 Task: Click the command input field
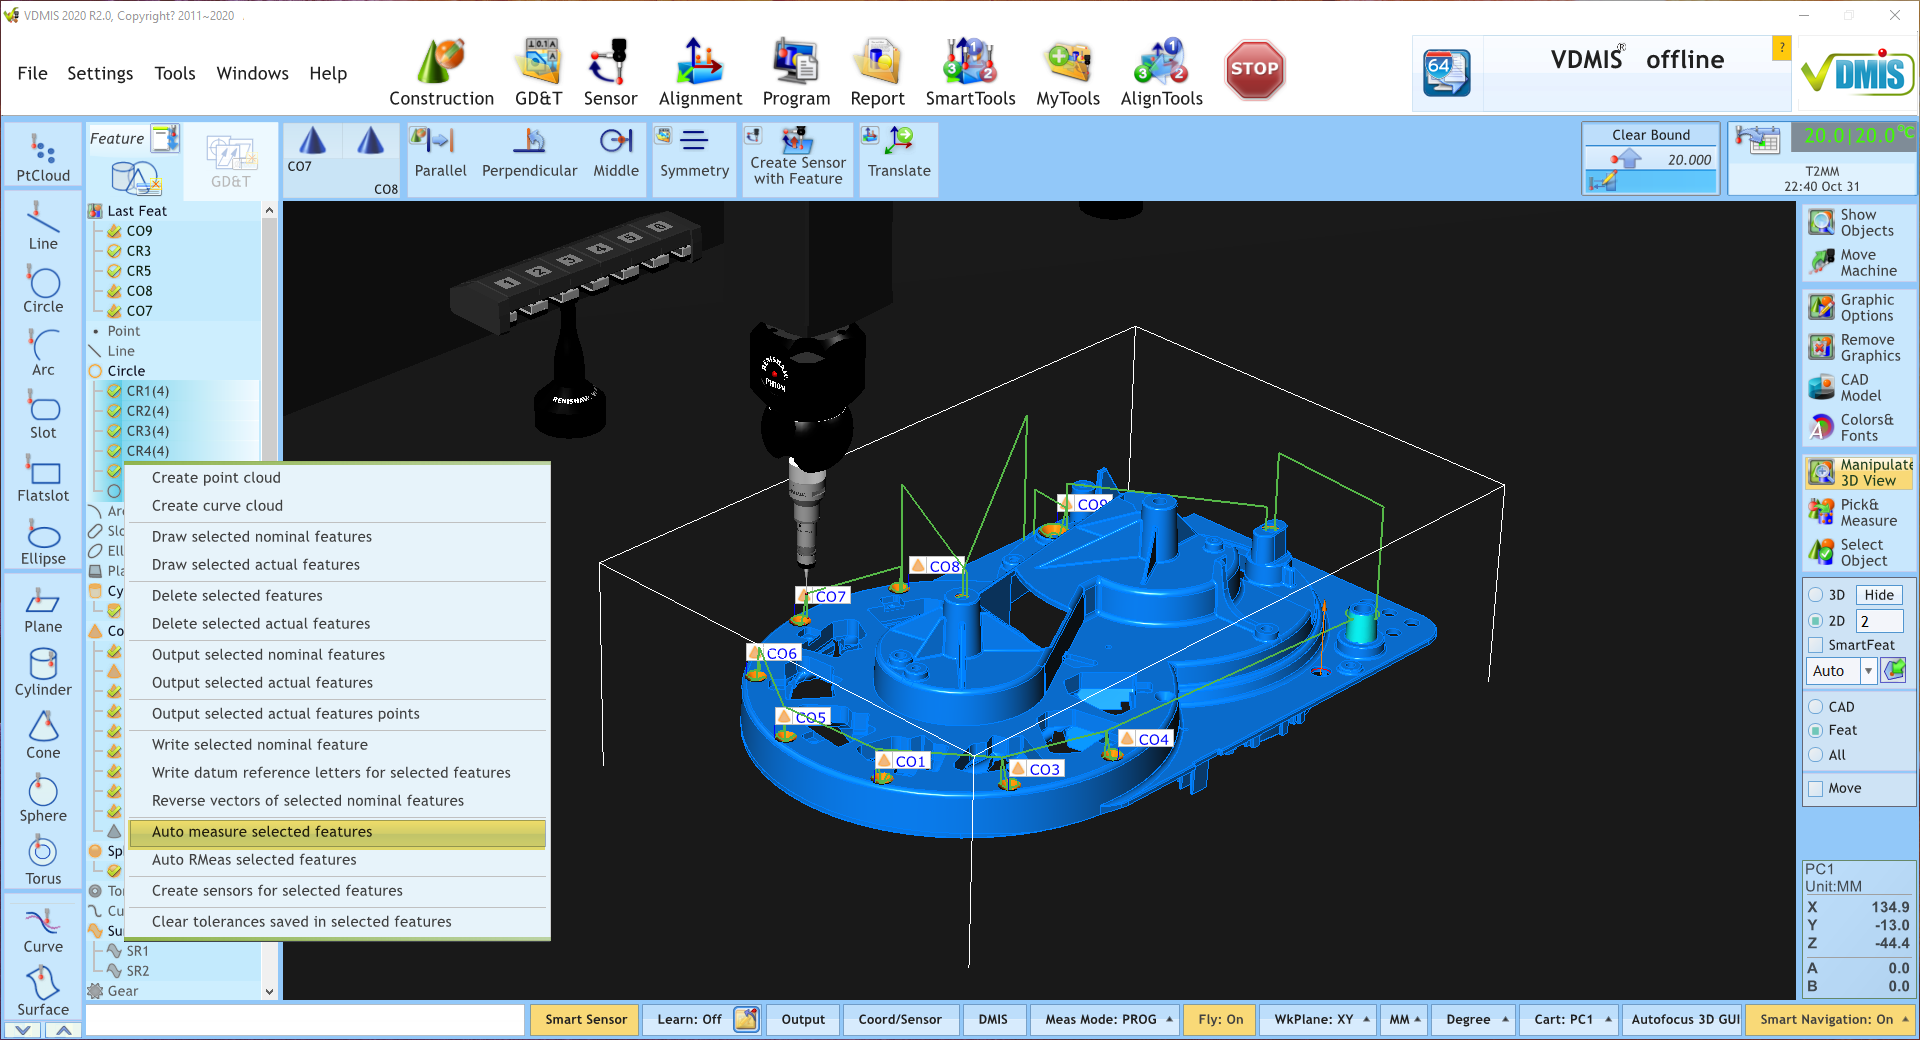[x=305, y=1020]
